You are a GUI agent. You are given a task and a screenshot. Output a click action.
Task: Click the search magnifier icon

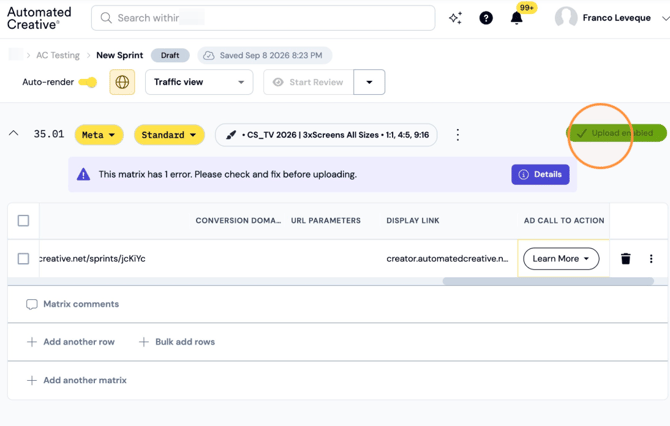(106, 18)
